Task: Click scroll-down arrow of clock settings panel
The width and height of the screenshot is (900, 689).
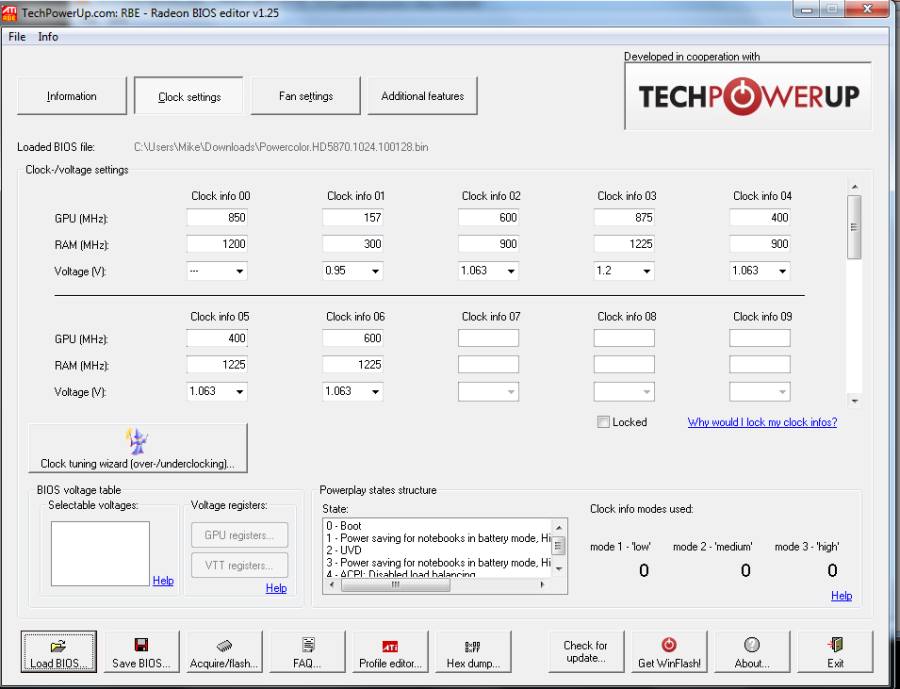Action: click(854, 401)
